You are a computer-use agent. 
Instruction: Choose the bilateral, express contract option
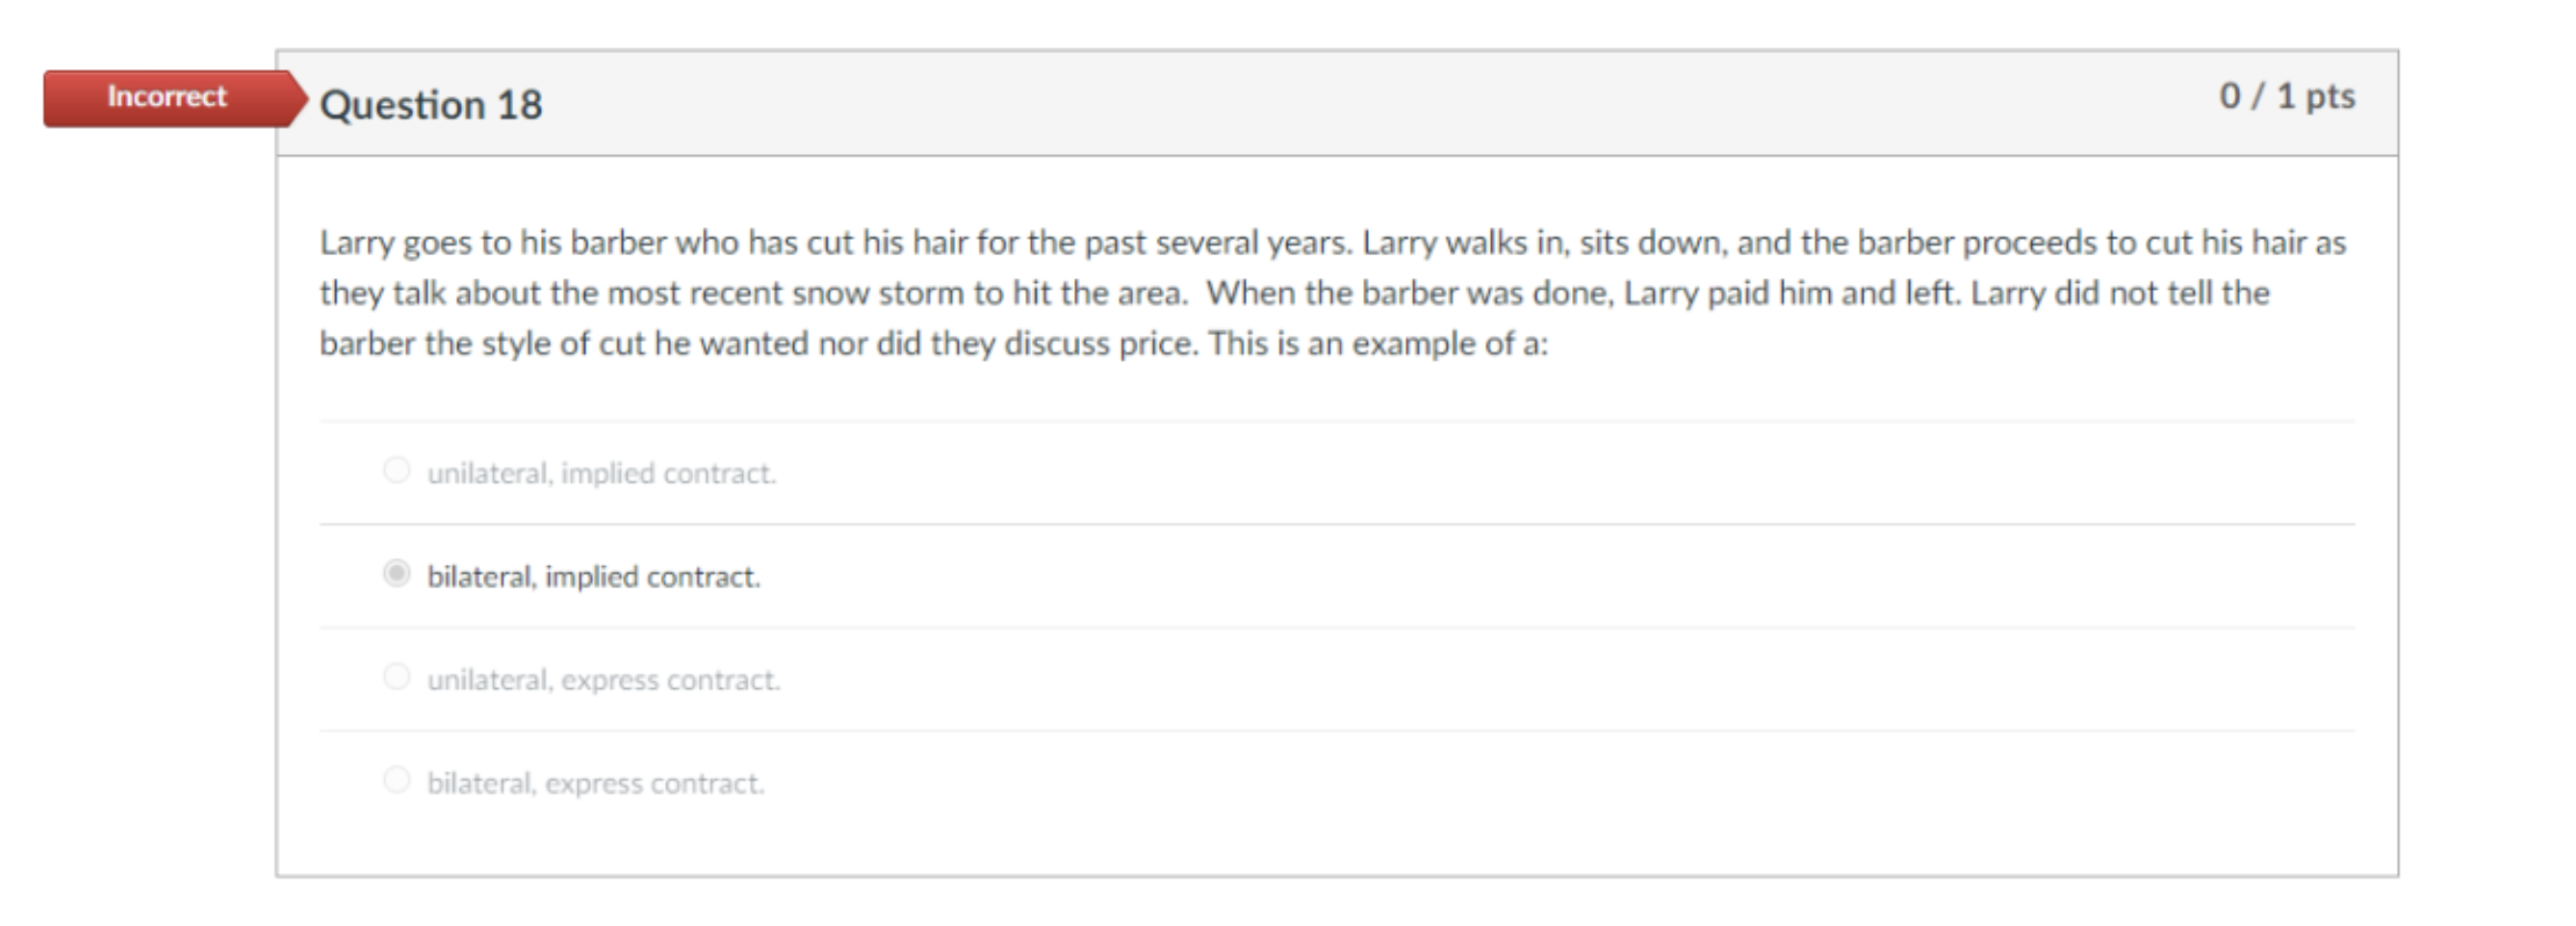pyautogui.click(x=398, y=779)
